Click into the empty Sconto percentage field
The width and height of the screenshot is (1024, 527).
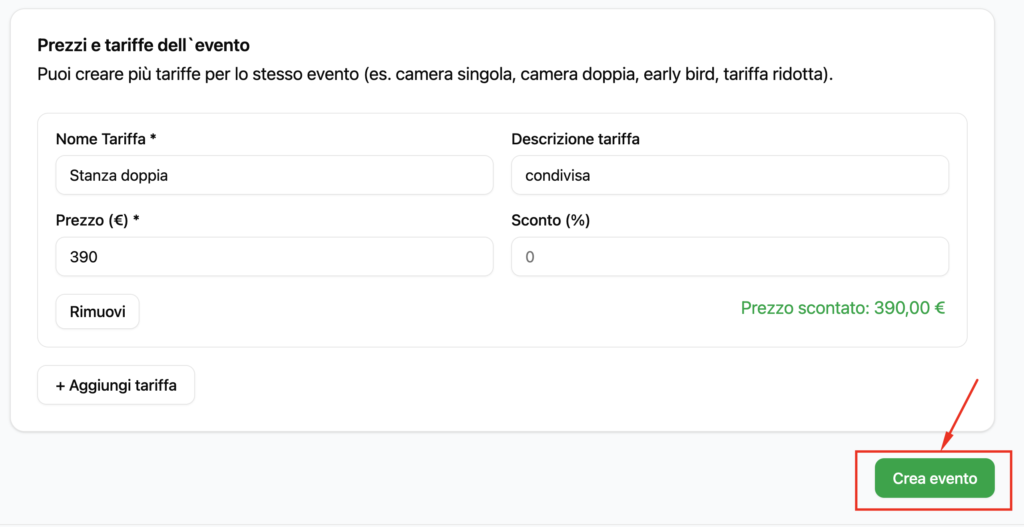click(x=729, y=257)
